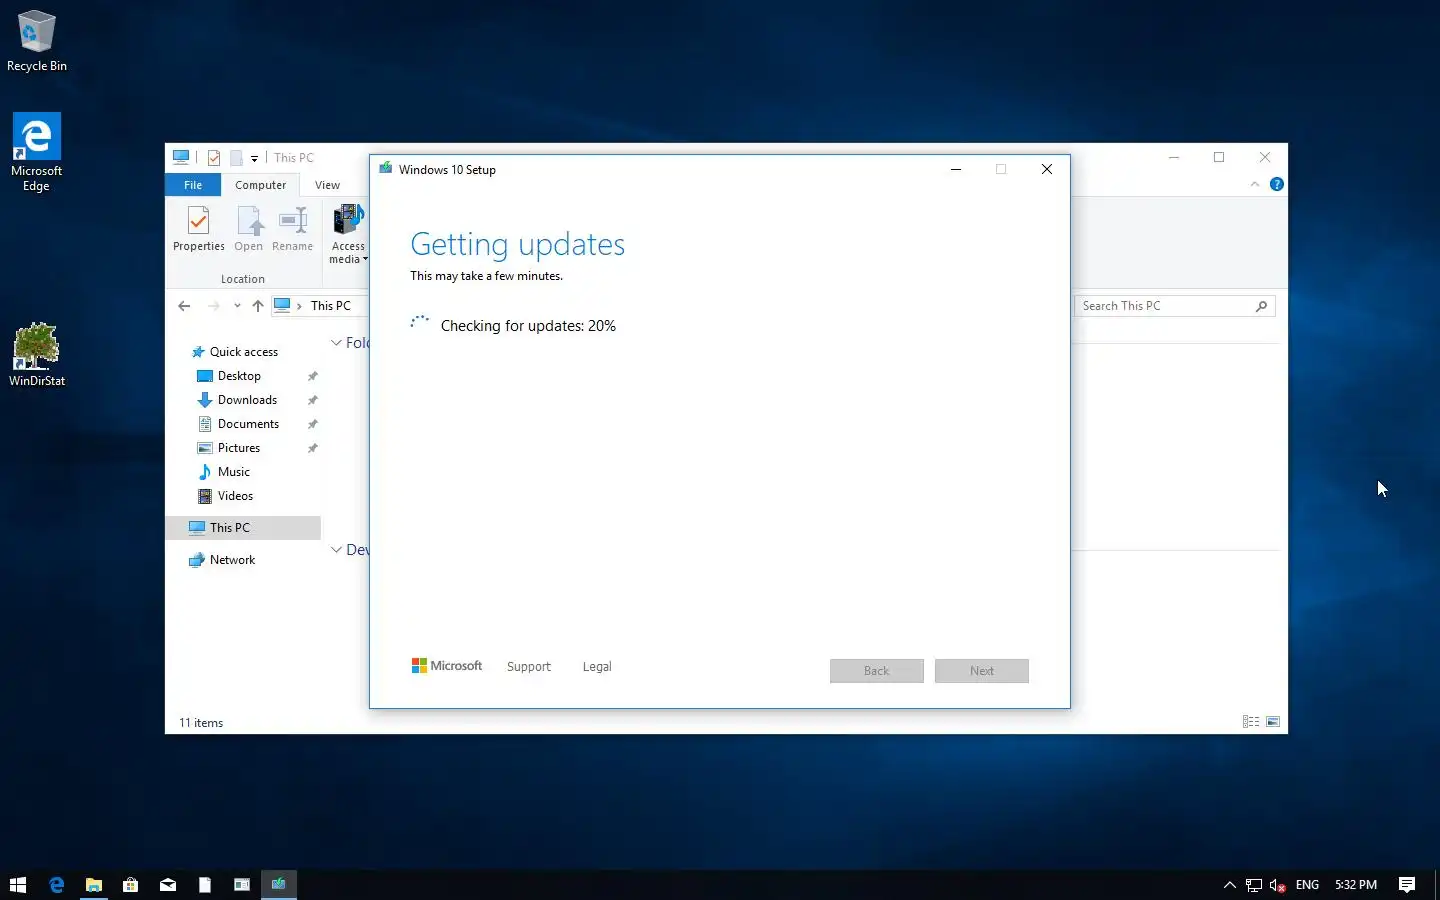Viewport: 1440px width, 900px height.
Task: Select This PC in navigation pane
Action: pos(243,528)
